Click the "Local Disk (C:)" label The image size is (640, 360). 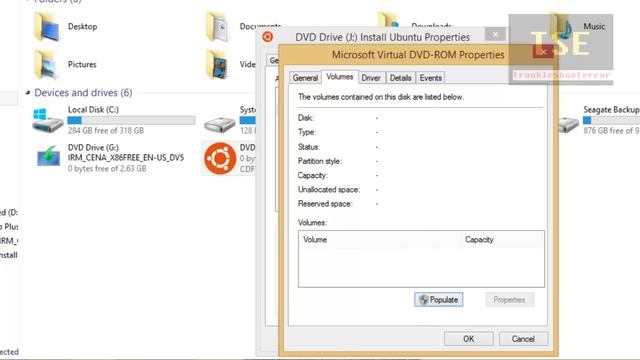(x=93, y=109)
